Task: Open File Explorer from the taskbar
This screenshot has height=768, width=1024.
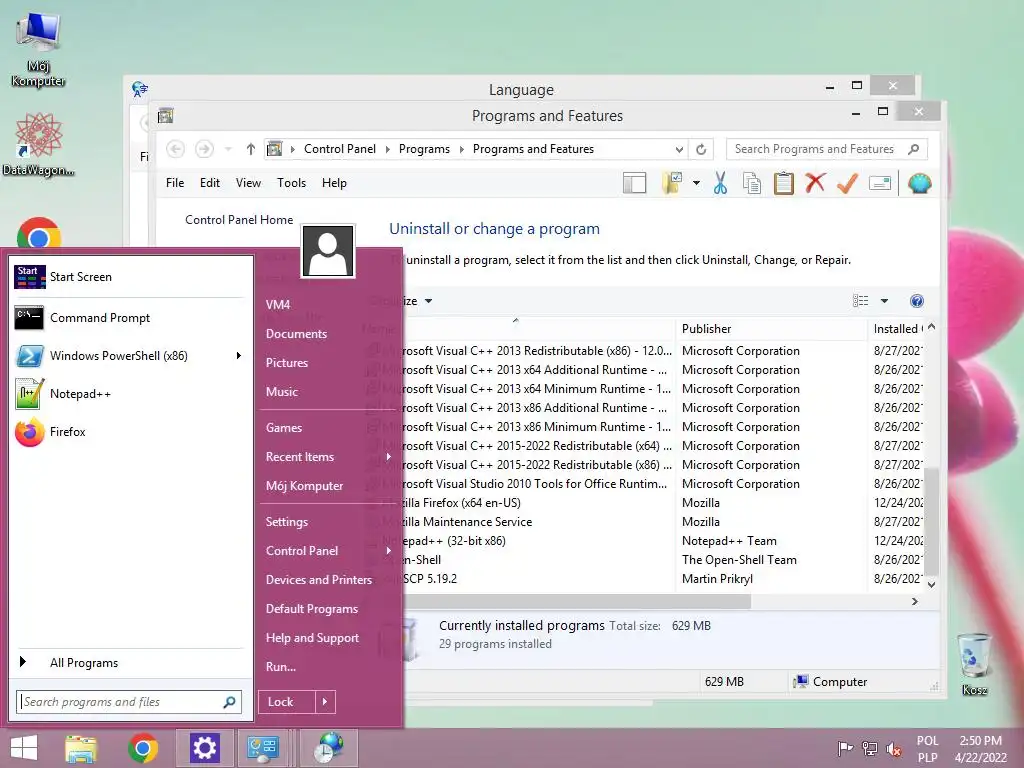Action: click(81, 749)
